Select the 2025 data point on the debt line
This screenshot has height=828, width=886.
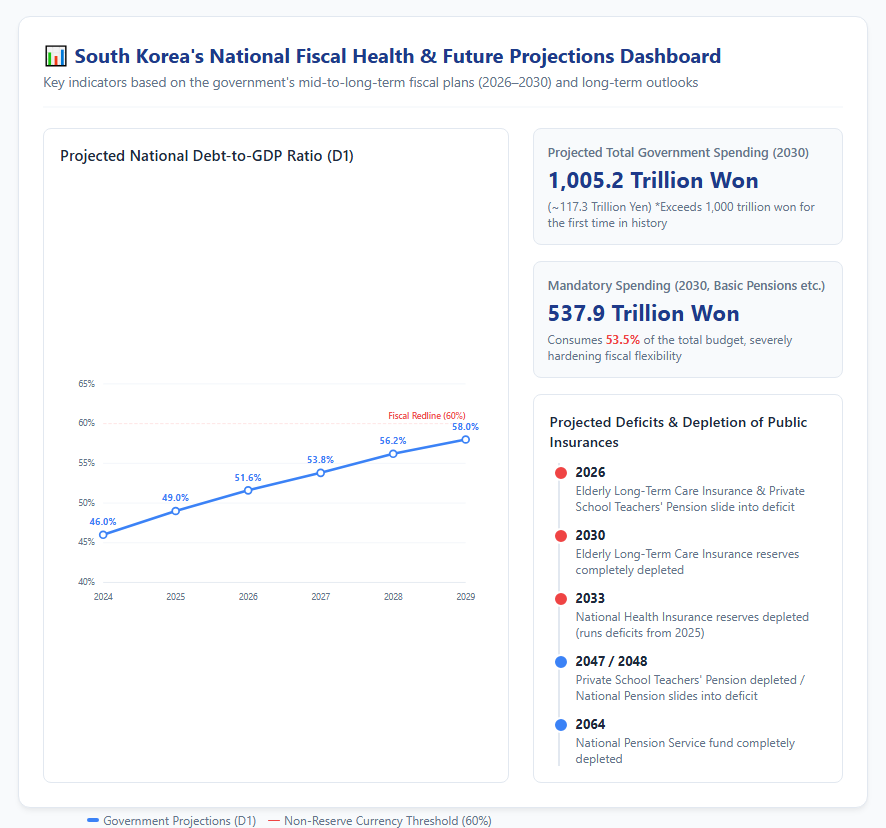tap(176, 511)
